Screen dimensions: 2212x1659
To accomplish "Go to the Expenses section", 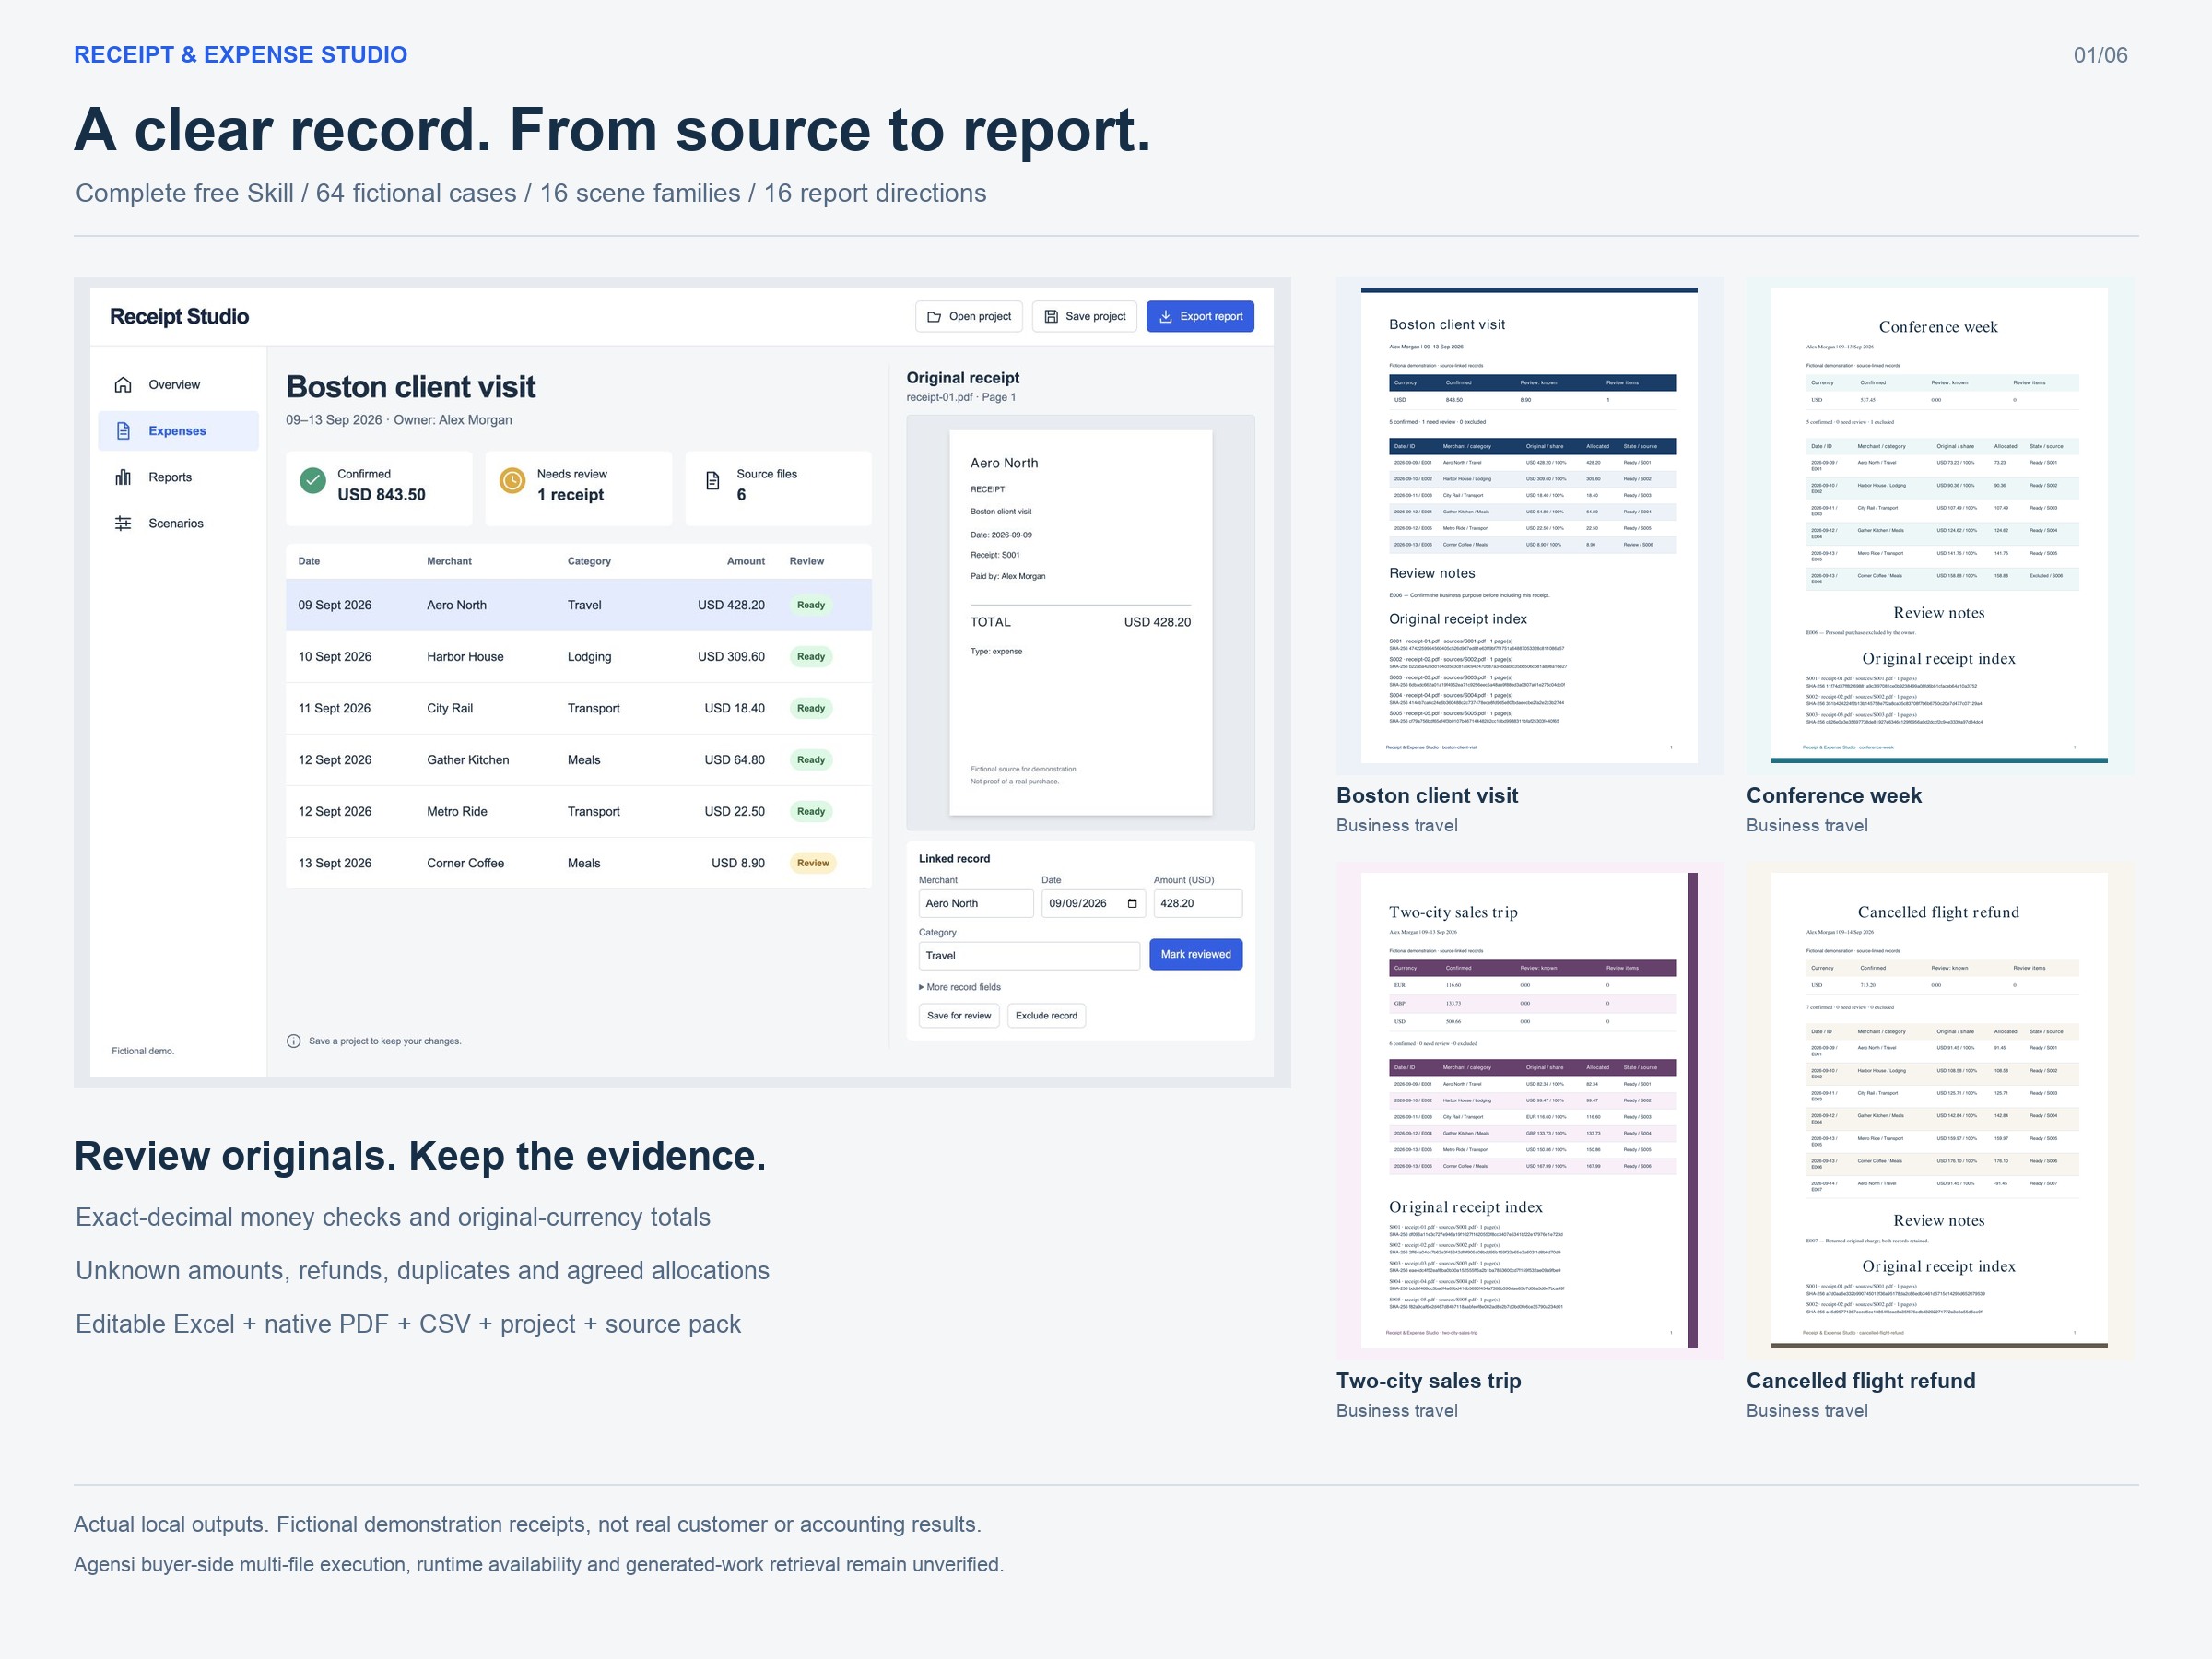I will pyautogui.click(x=178, y=431).
